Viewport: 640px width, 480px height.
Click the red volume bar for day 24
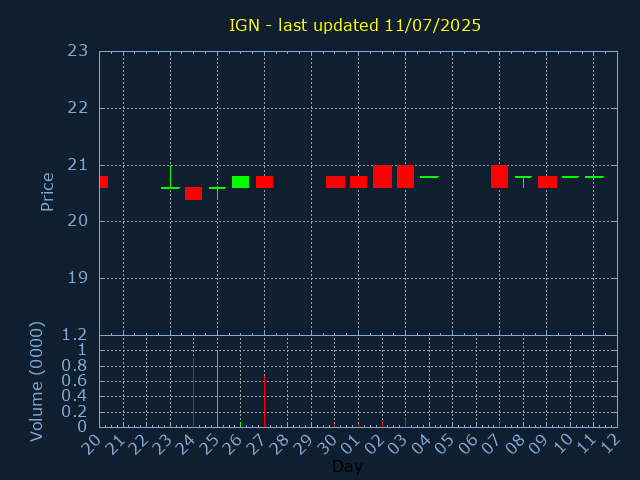tap(193, 393)
